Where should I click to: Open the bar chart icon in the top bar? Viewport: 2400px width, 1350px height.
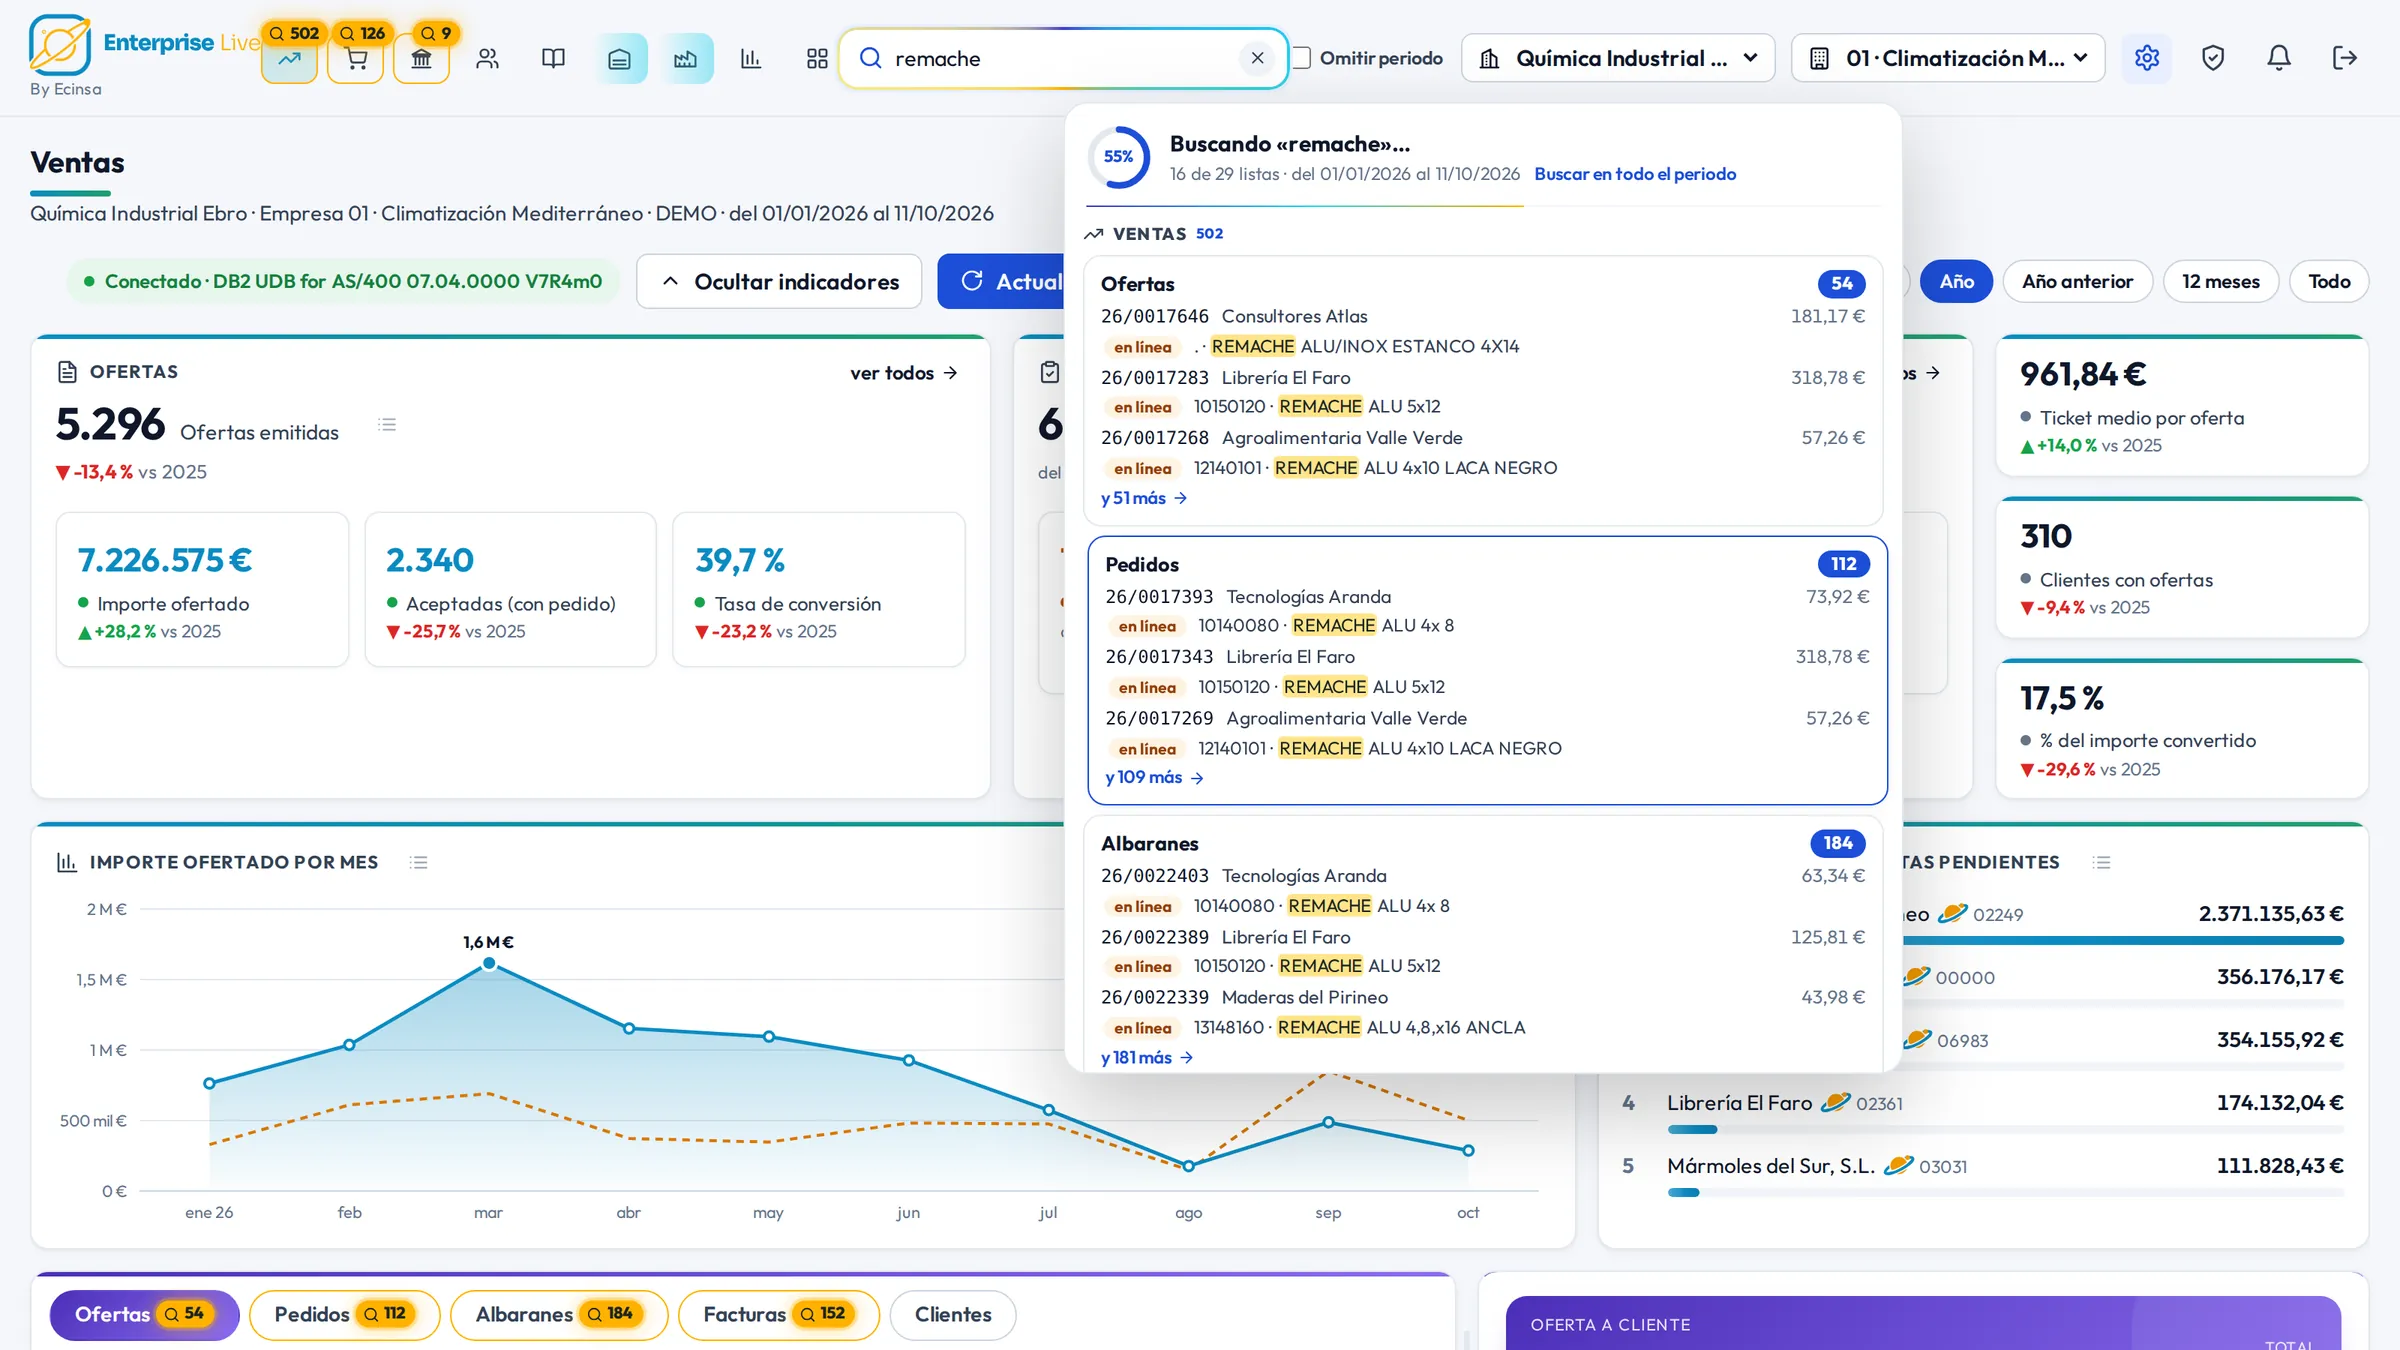(x=751, y=58)
